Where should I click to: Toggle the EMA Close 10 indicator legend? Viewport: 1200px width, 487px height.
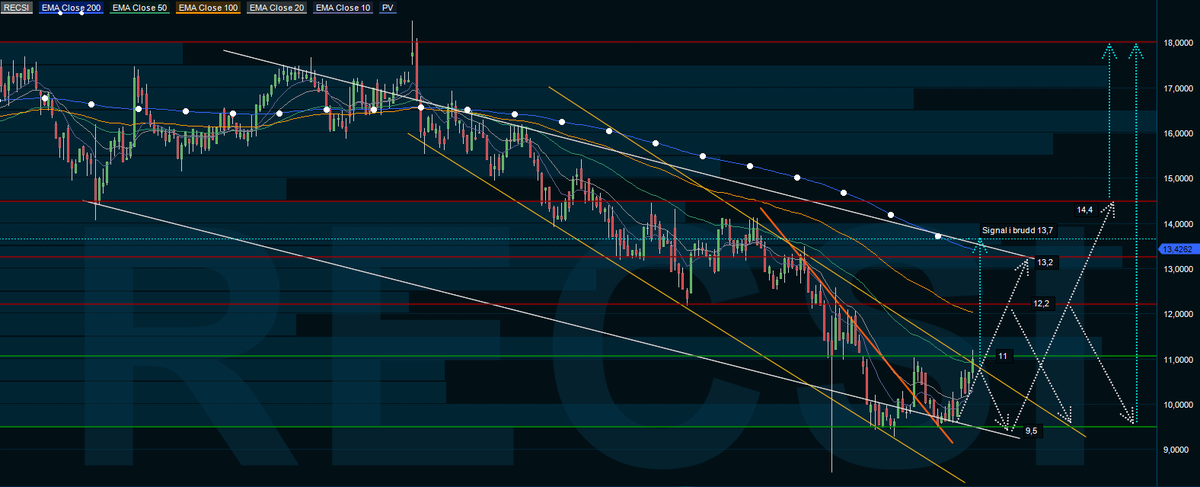coord(343,8)
